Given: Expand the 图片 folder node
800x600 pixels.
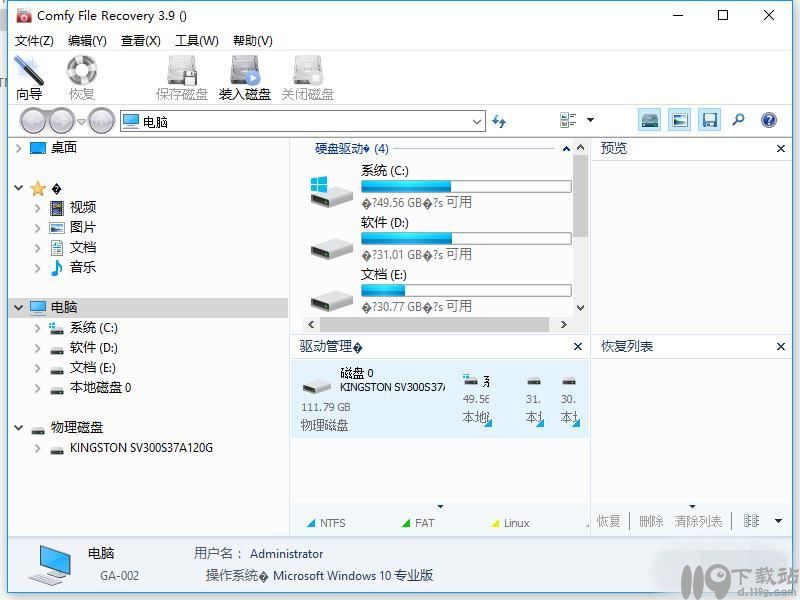Looking at the screenshot, I should point(37,228).
